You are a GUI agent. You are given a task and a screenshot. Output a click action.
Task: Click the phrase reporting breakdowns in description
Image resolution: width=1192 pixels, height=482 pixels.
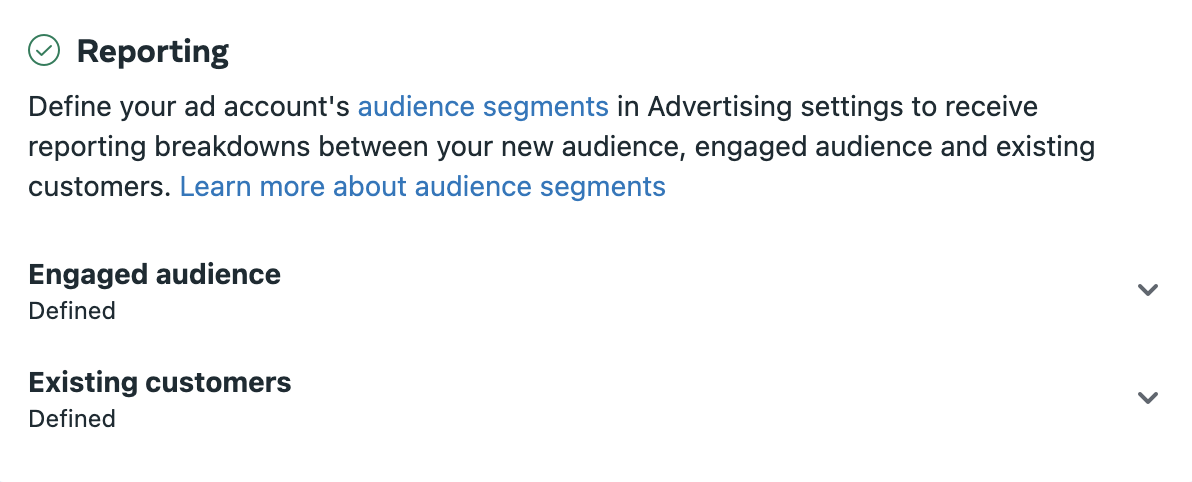[x=169, y=147]
